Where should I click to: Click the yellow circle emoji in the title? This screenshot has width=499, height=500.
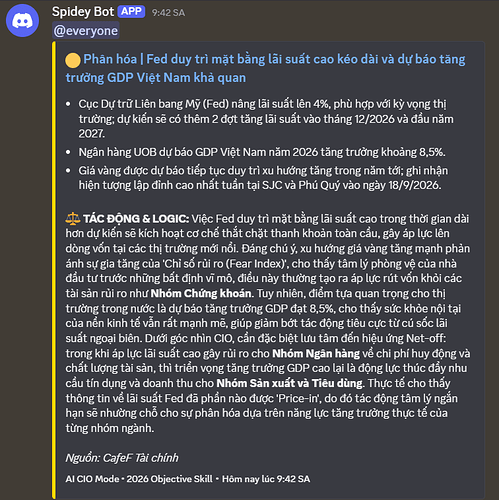click(x=73, y=60)
